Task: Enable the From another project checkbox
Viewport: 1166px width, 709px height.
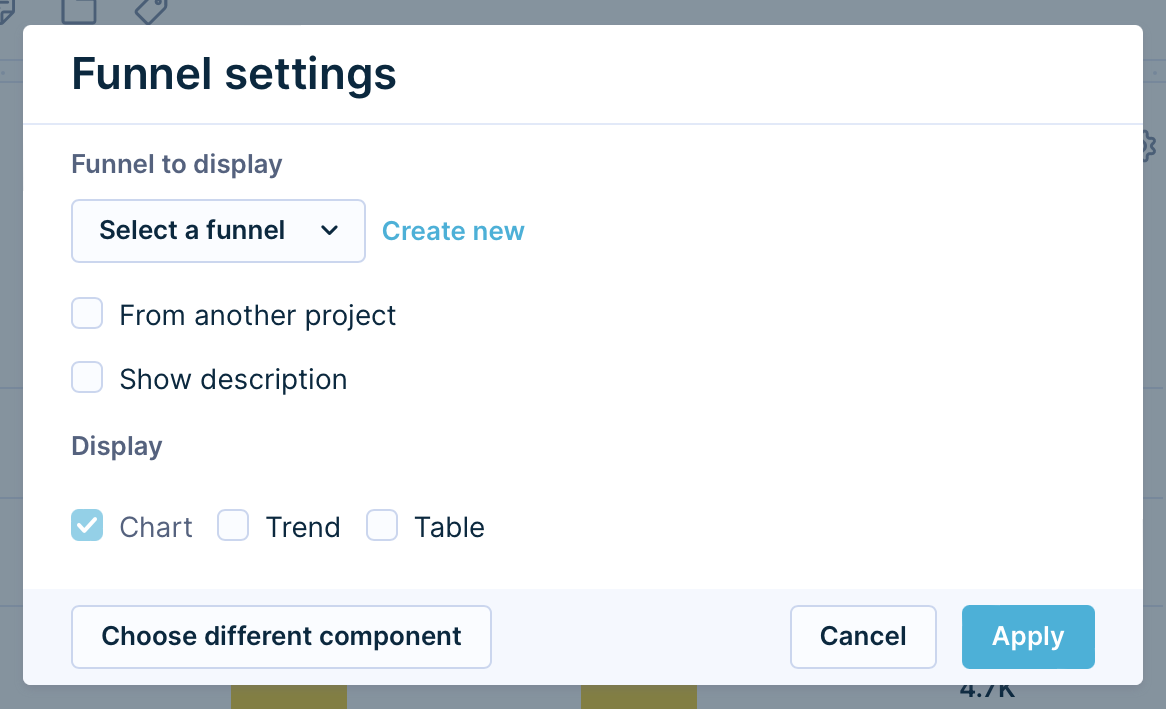Action: point(87,314)
